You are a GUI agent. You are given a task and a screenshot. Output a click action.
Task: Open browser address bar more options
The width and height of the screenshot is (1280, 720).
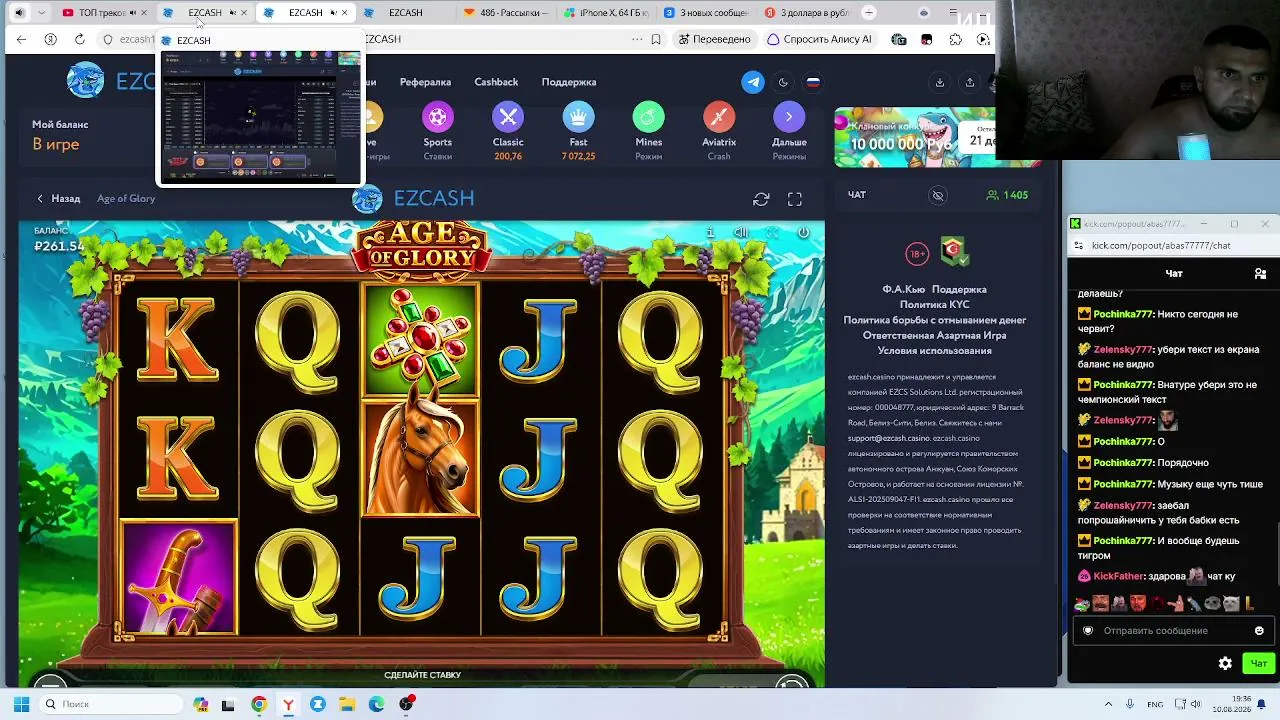coord(637,39)
